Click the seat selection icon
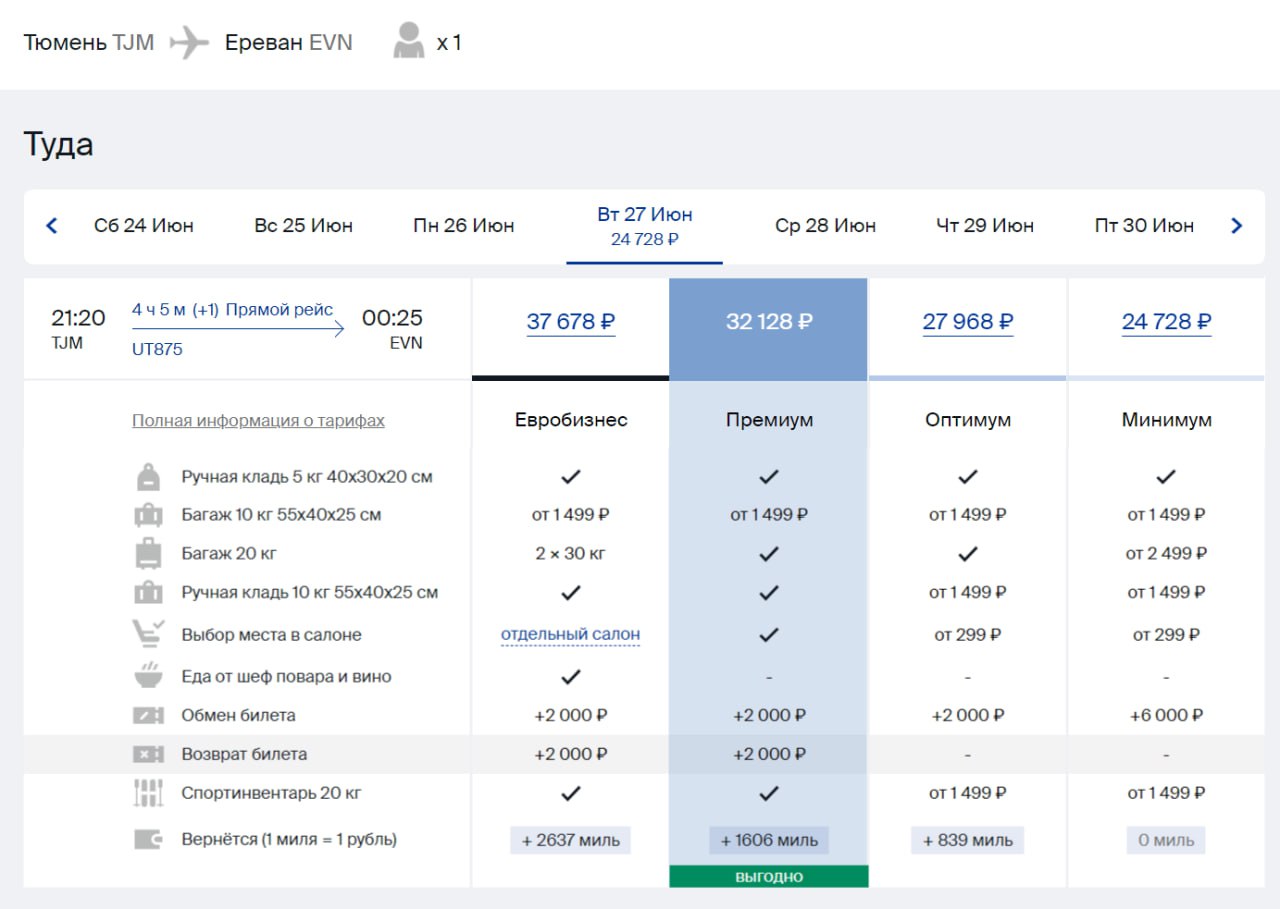This screenshot has height=909, width=1280. (148, 634)
